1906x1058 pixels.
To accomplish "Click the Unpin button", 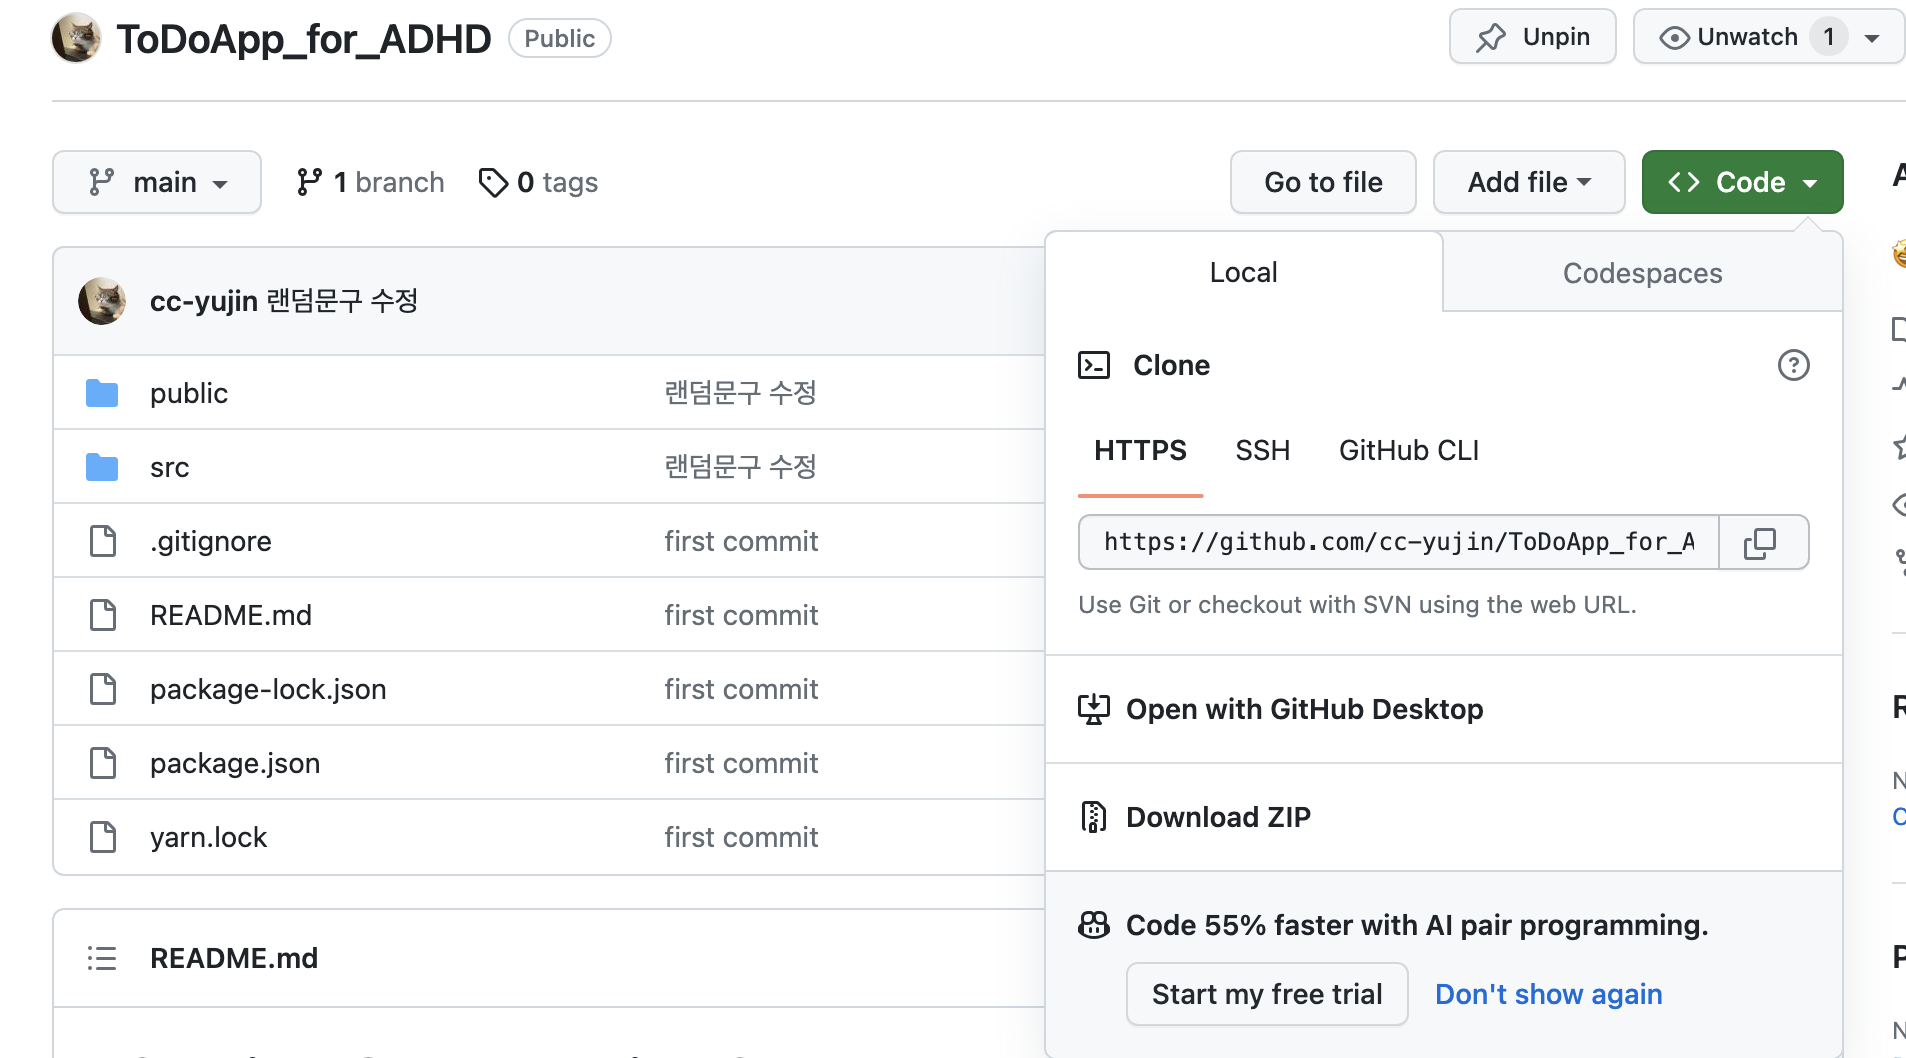I will [1532, 37].
